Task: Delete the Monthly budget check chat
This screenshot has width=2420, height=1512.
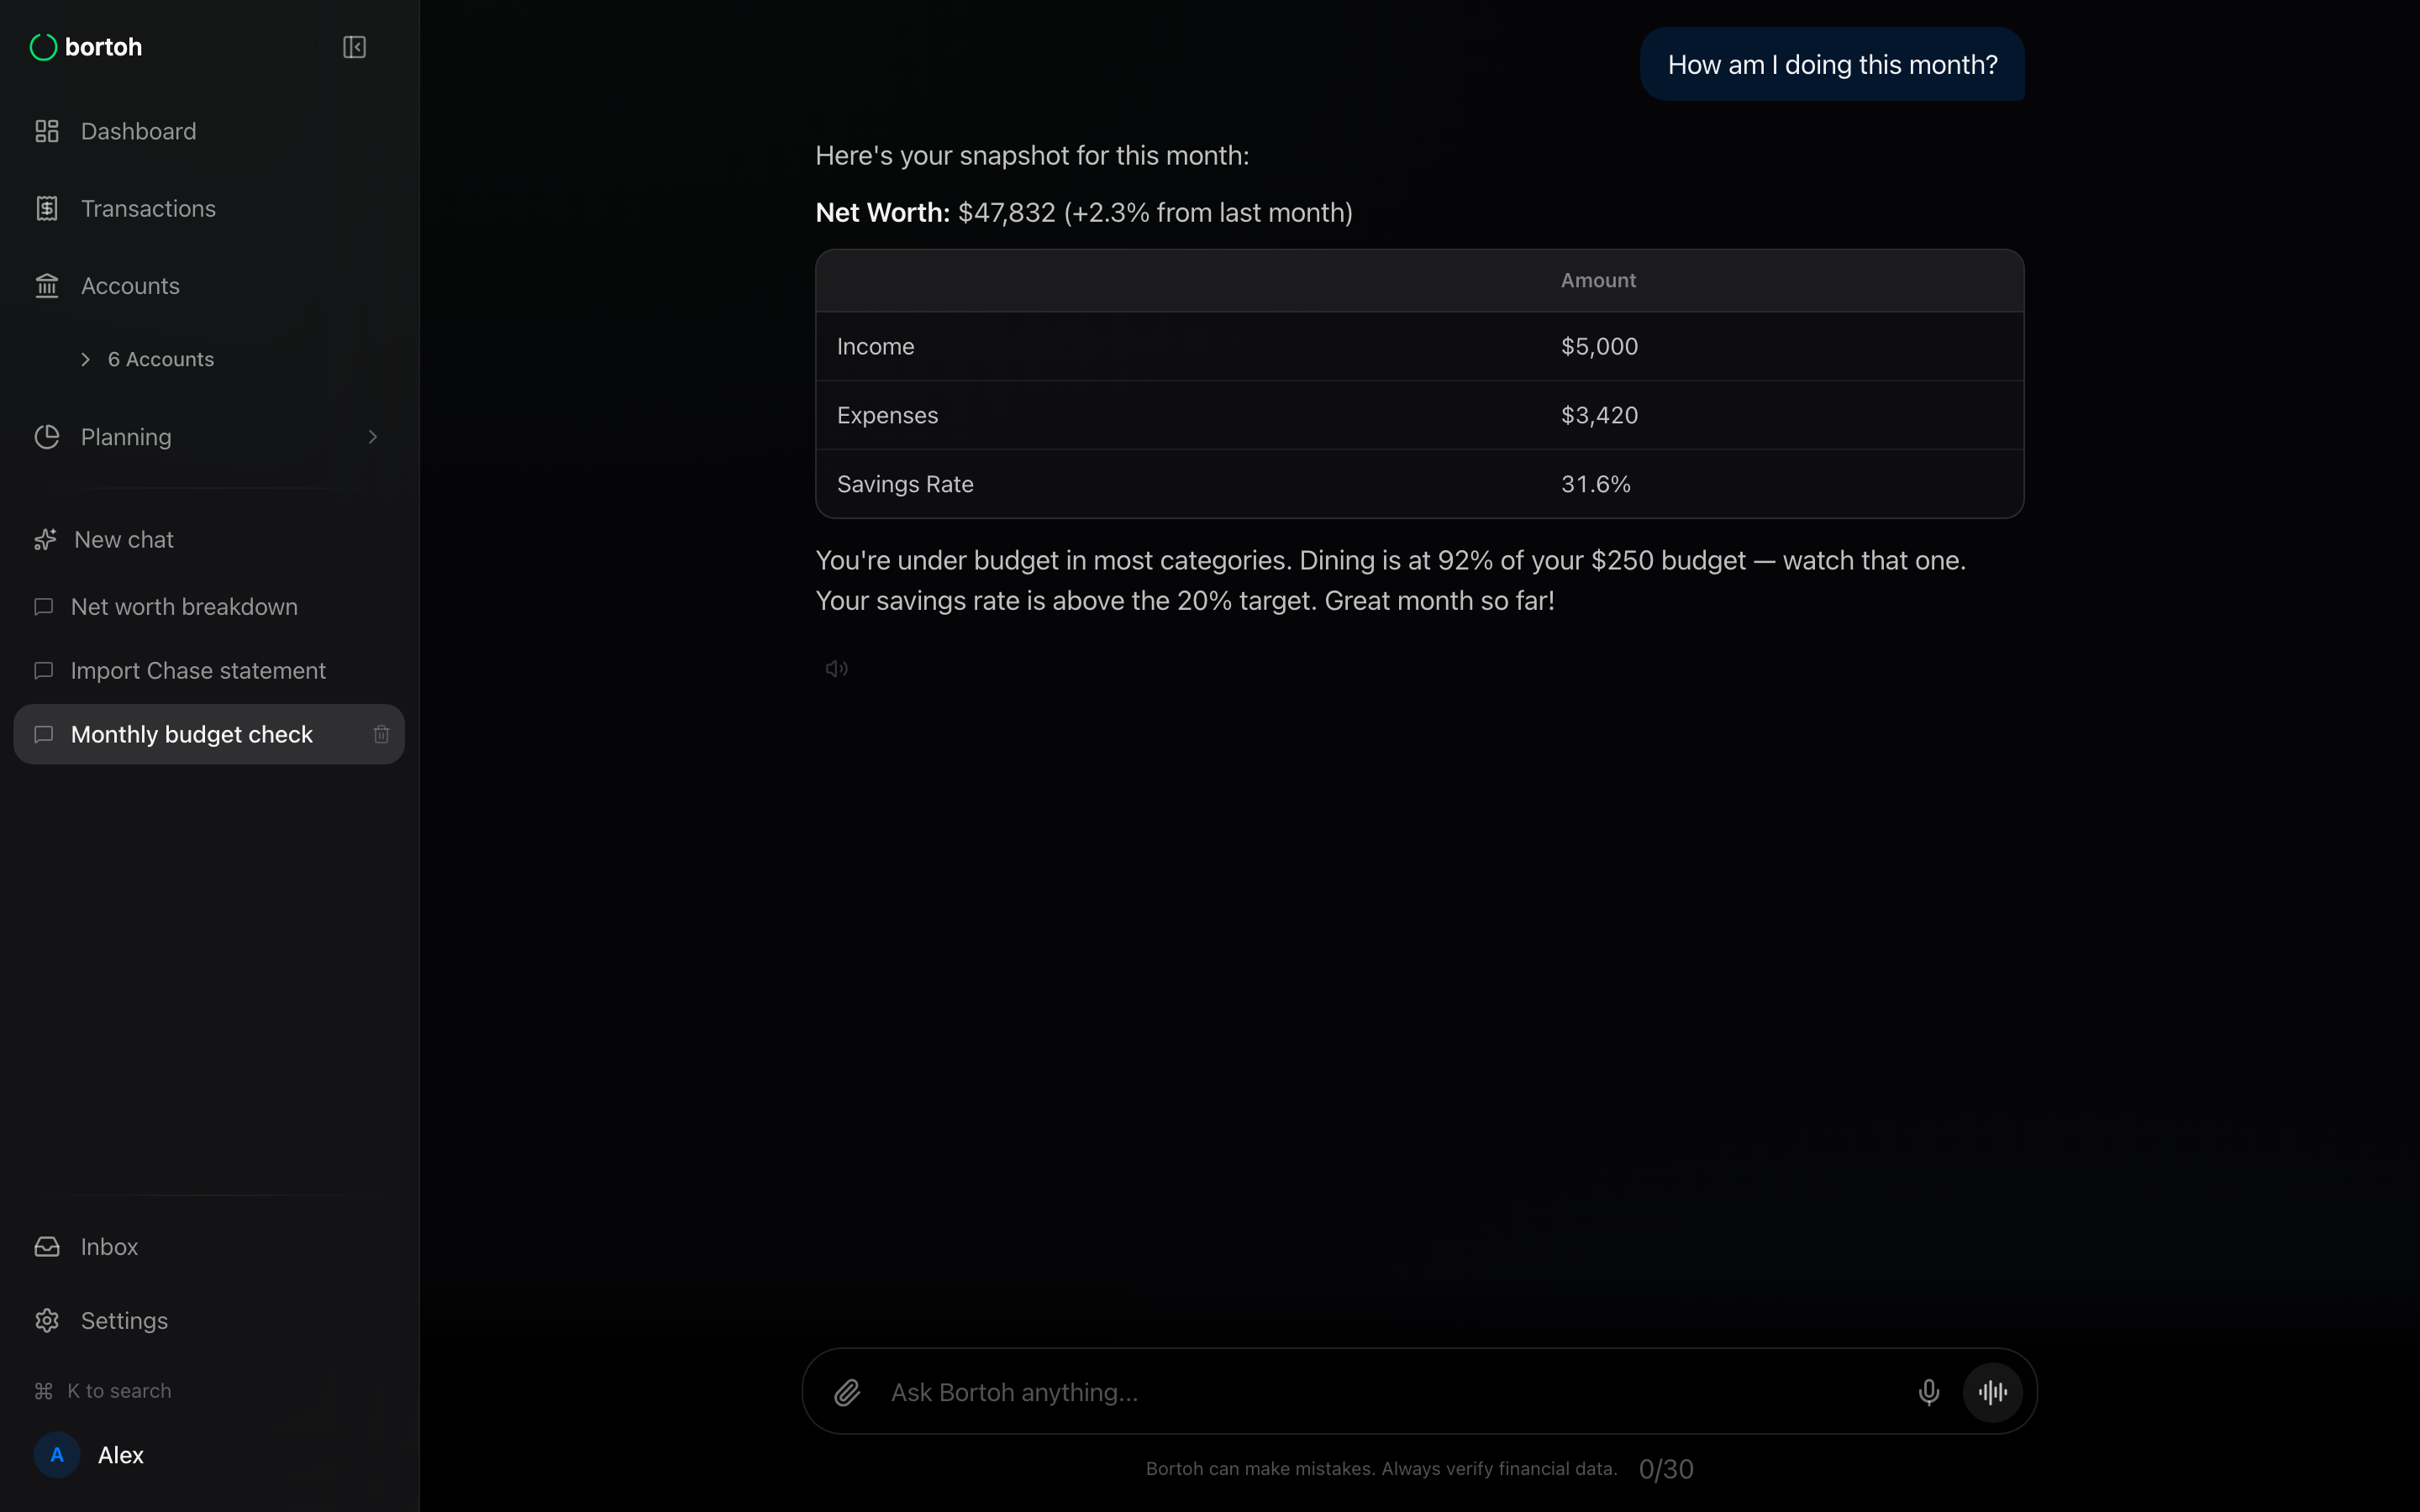Action: pyautogui.click(x=381, y=735)
